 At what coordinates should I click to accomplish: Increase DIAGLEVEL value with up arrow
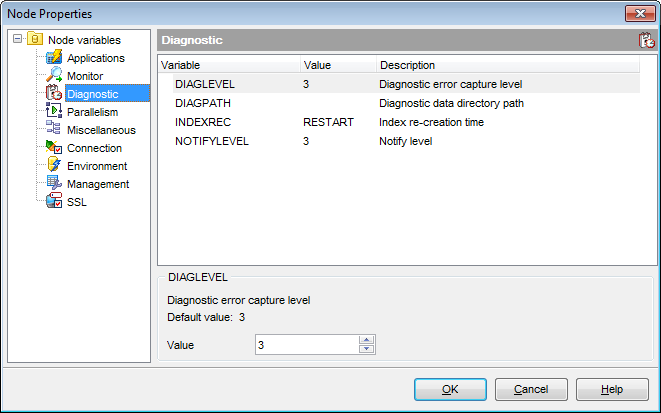click(x=366, y=340)
